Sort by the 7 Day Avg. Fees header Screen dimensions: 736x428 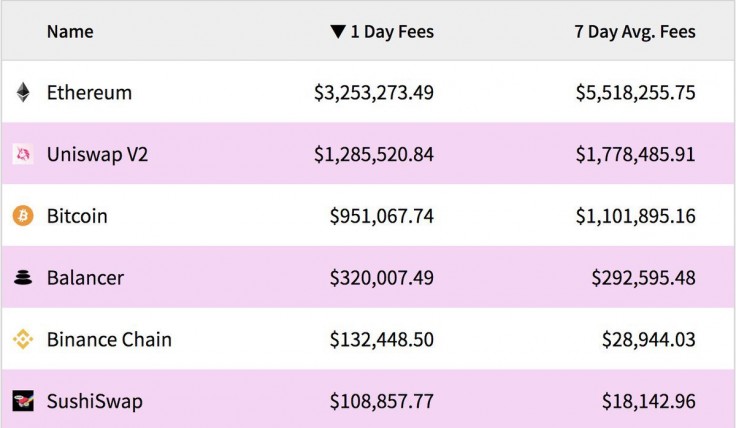tap(635, 32)
